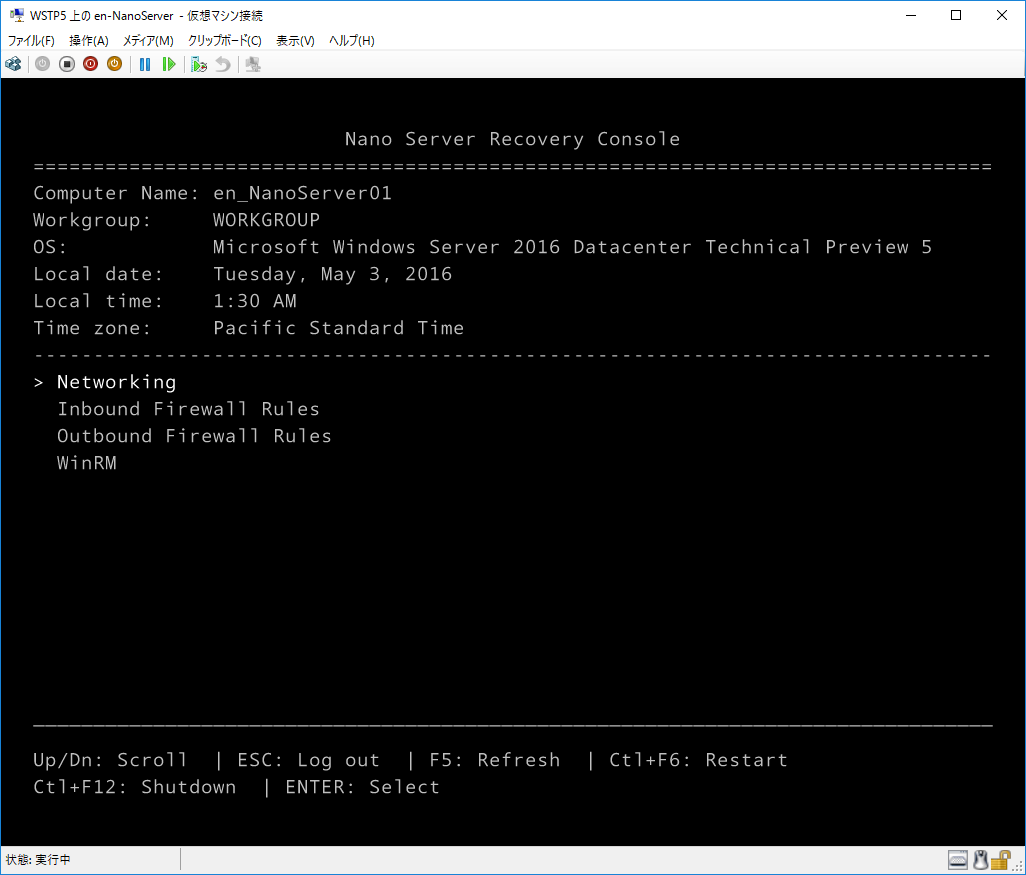This screenshot has width=1026, height=875.
Task: Save the VM state with the orange icon
Action: pyautogui.click(x=115, y=64)
